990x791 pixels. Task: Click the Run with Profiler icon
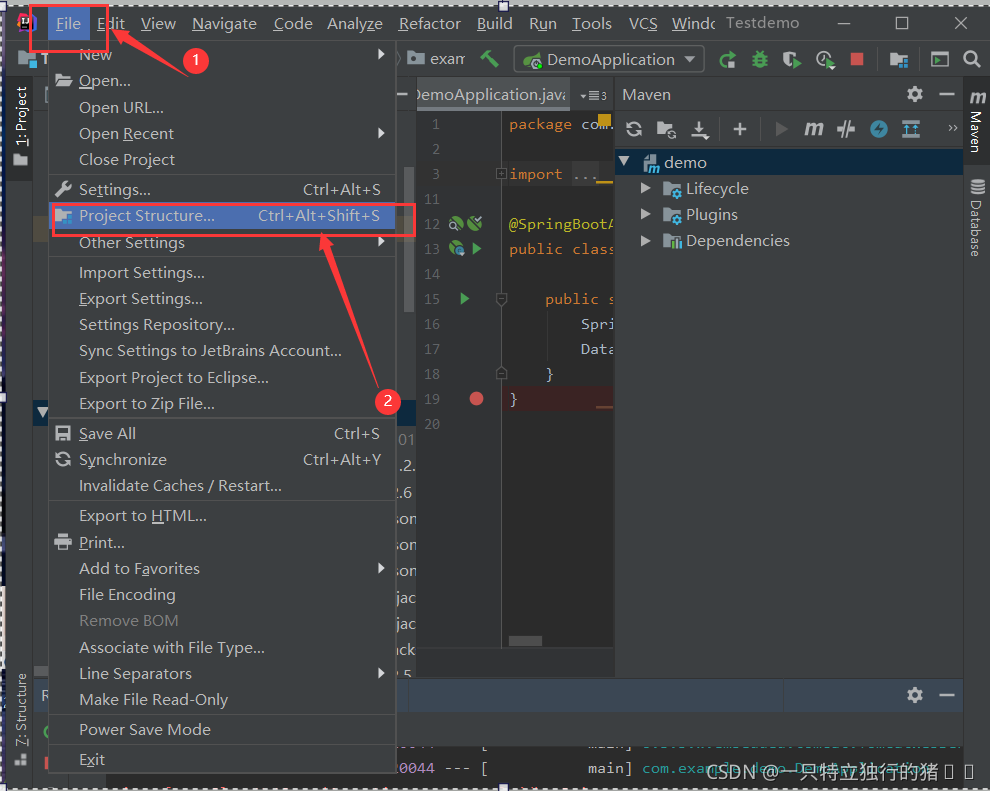point(825,59)
